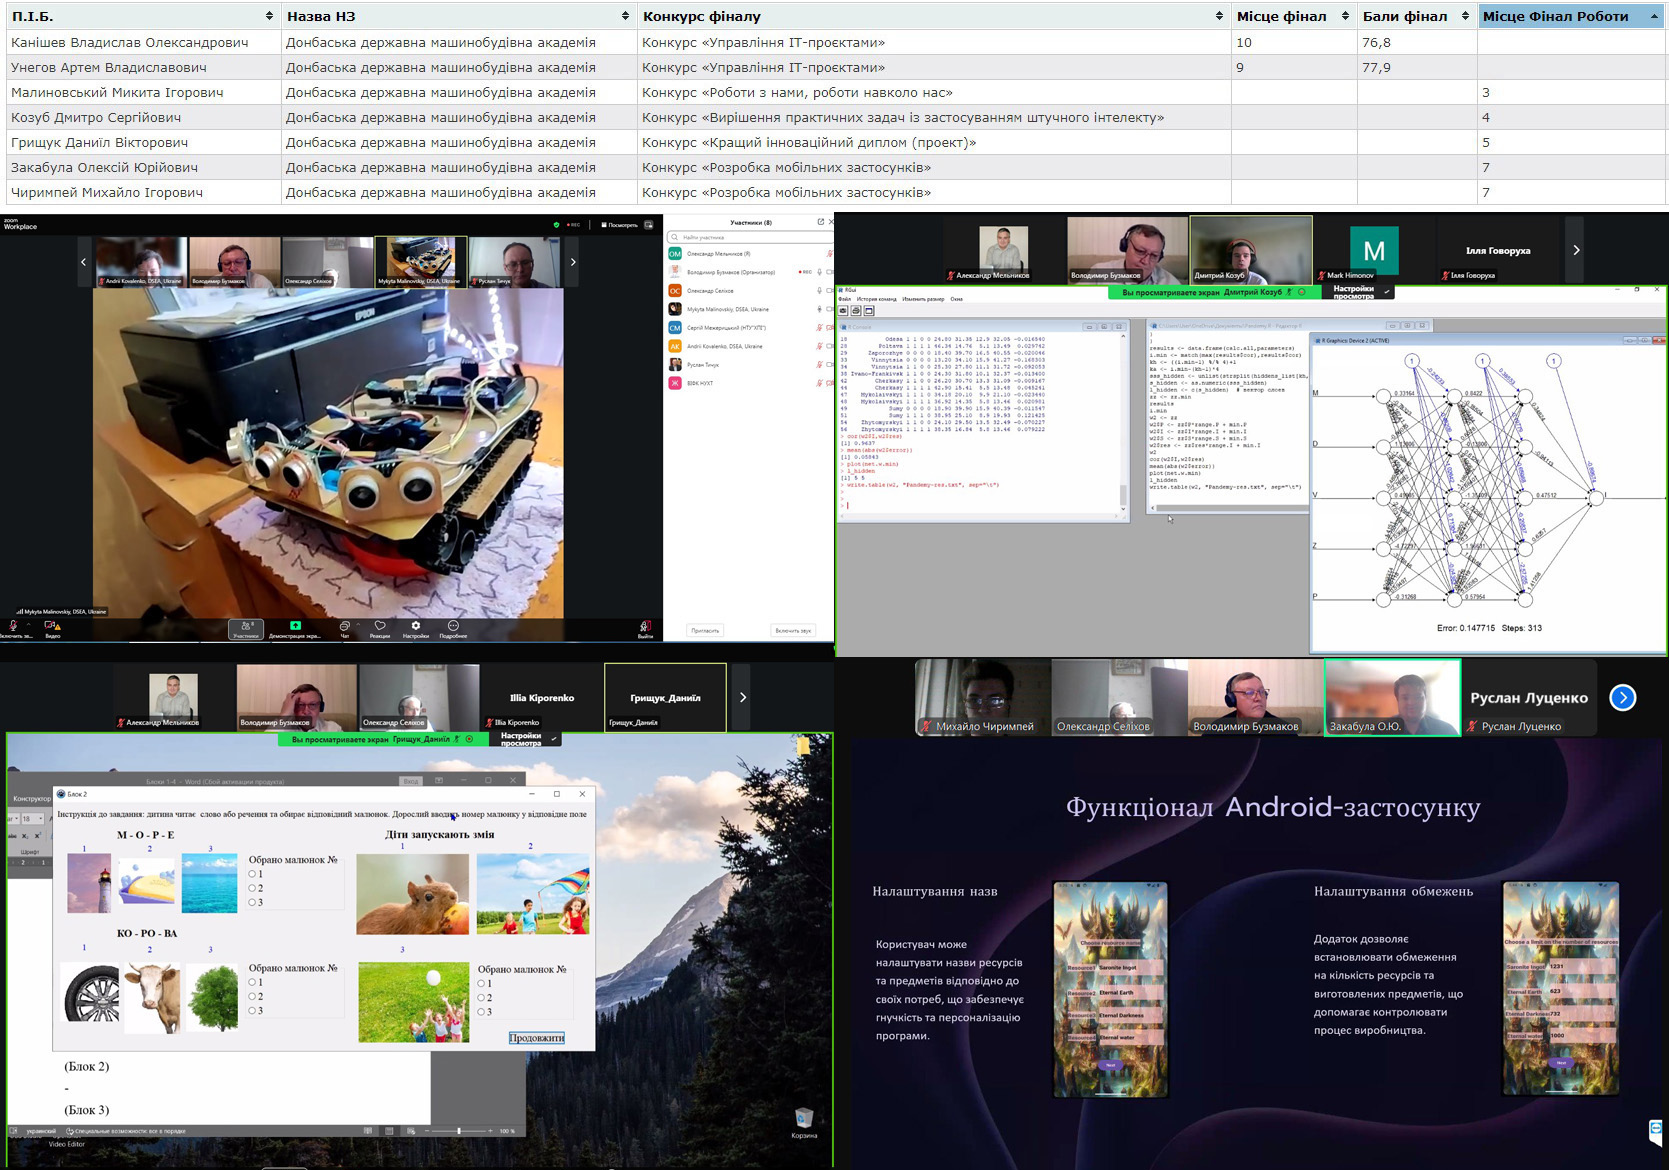The width and height of the screenshot is (1669, 1170).
Task: Sort table by Конкурс фіналу column
Action: coord(932,16)
